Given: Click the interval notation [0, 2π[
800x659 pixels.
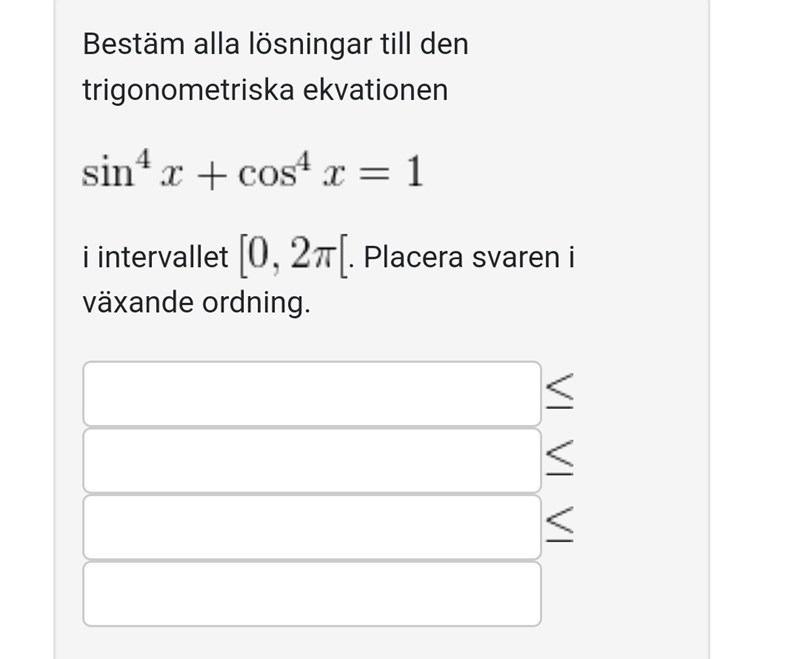Looking at the screenshot, I should (x=294, y=258).
